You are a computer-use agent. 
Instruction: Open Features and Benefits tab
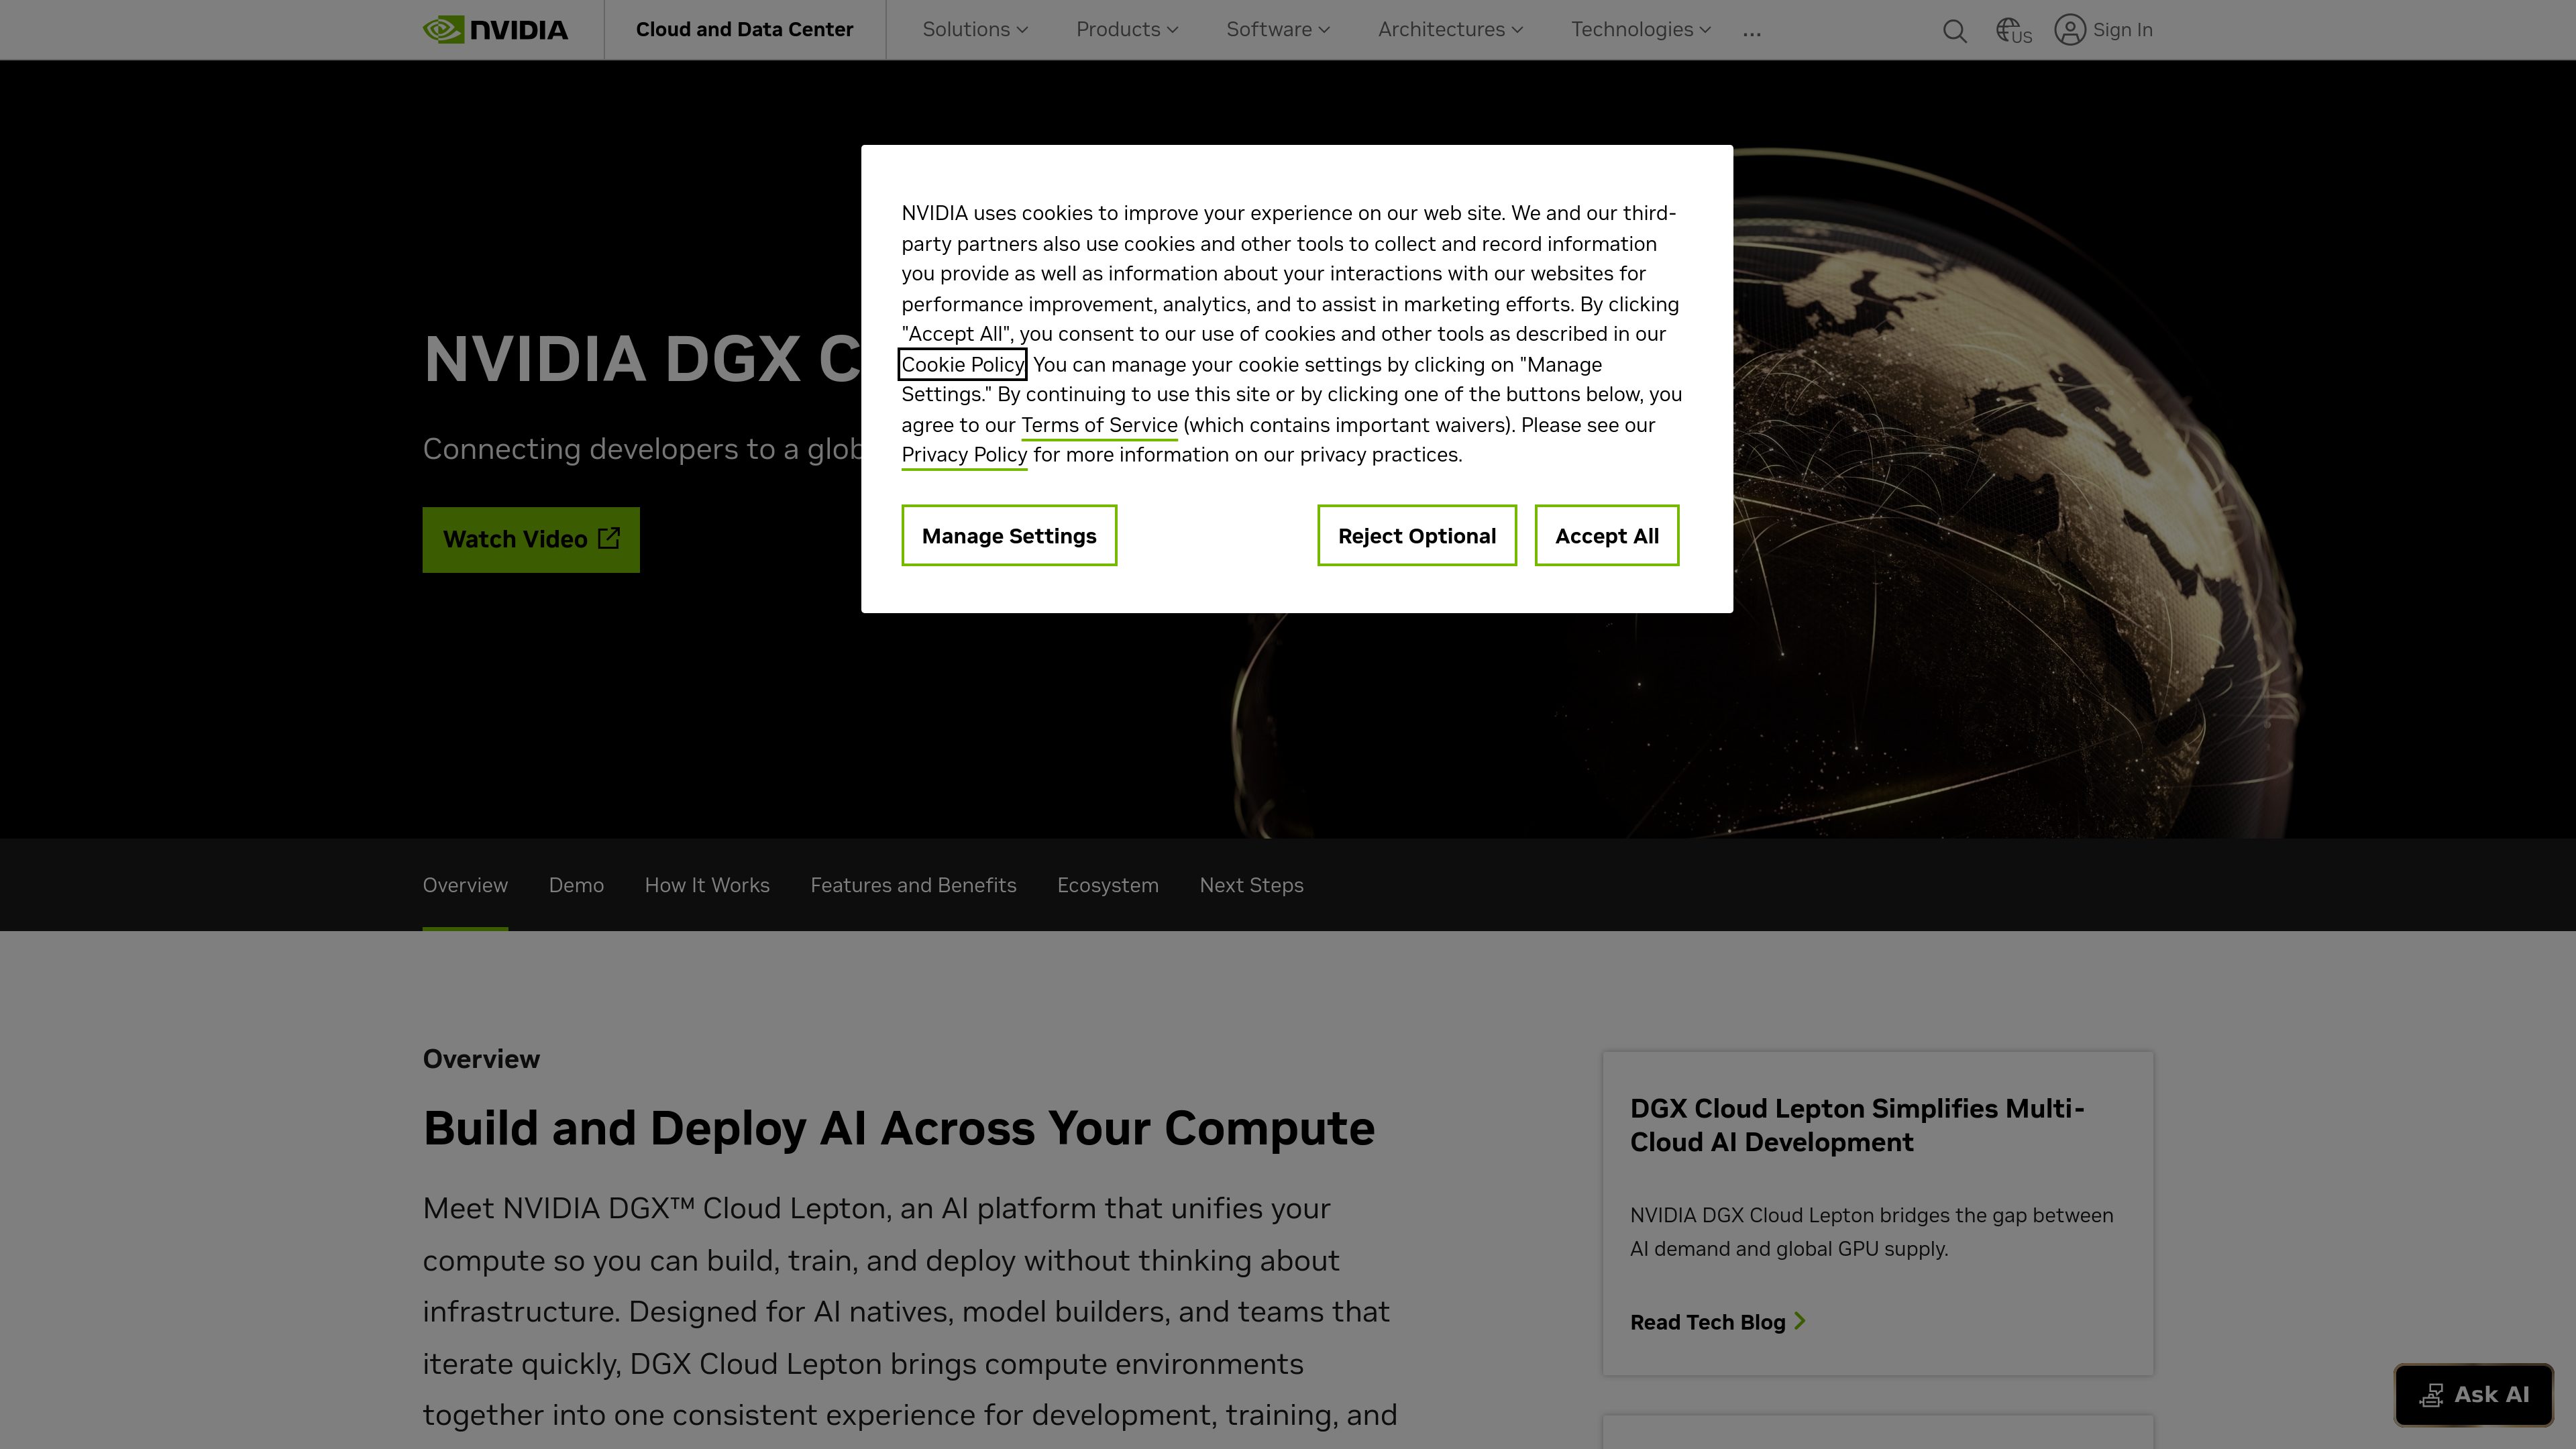click(x=913, y=885)
